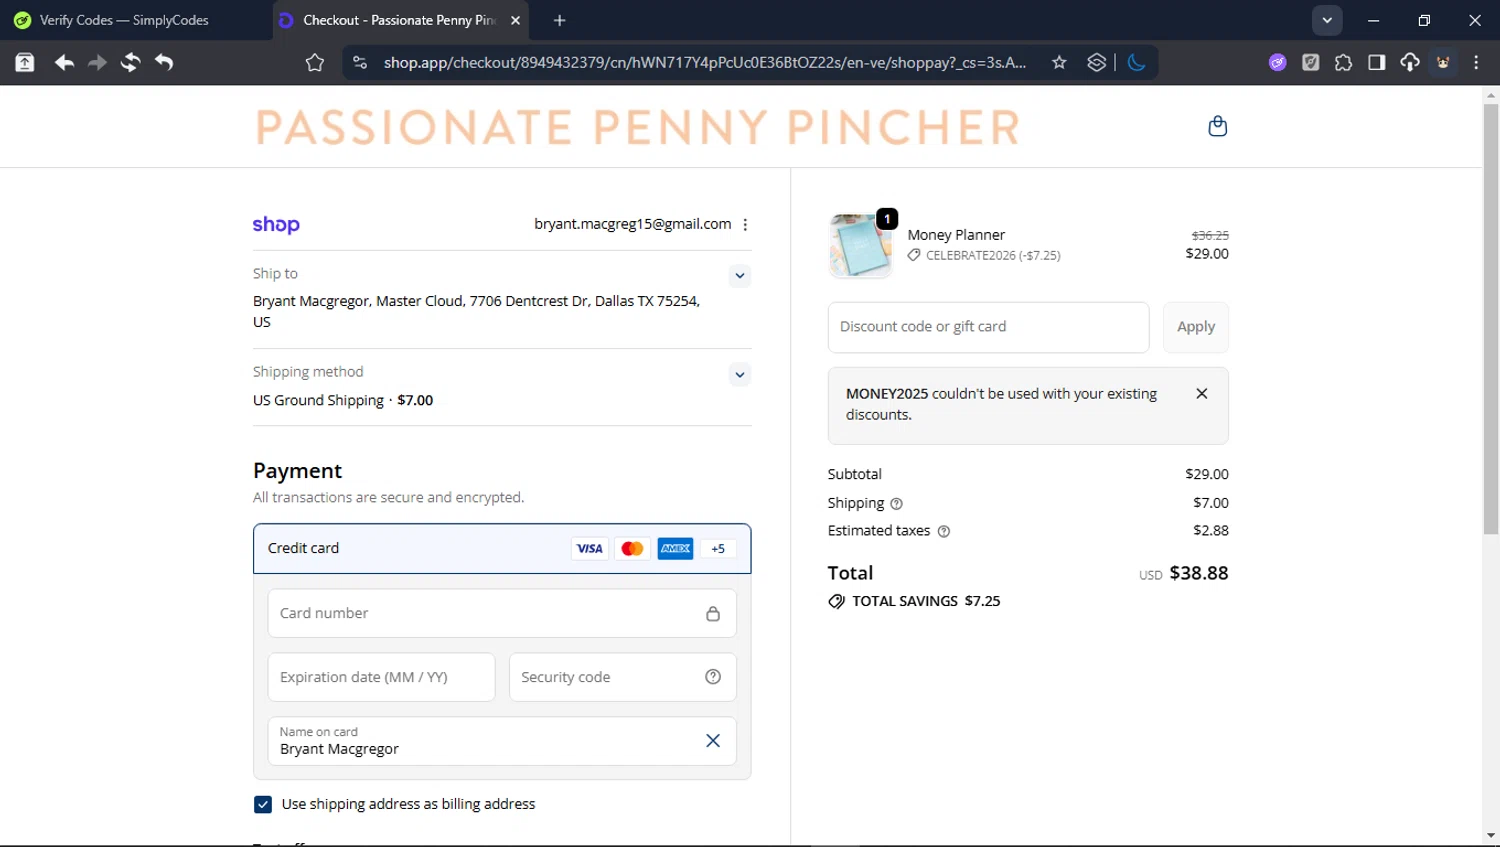Click the Name on card field
1500x847 pixels.
click(x=502, y=741)
